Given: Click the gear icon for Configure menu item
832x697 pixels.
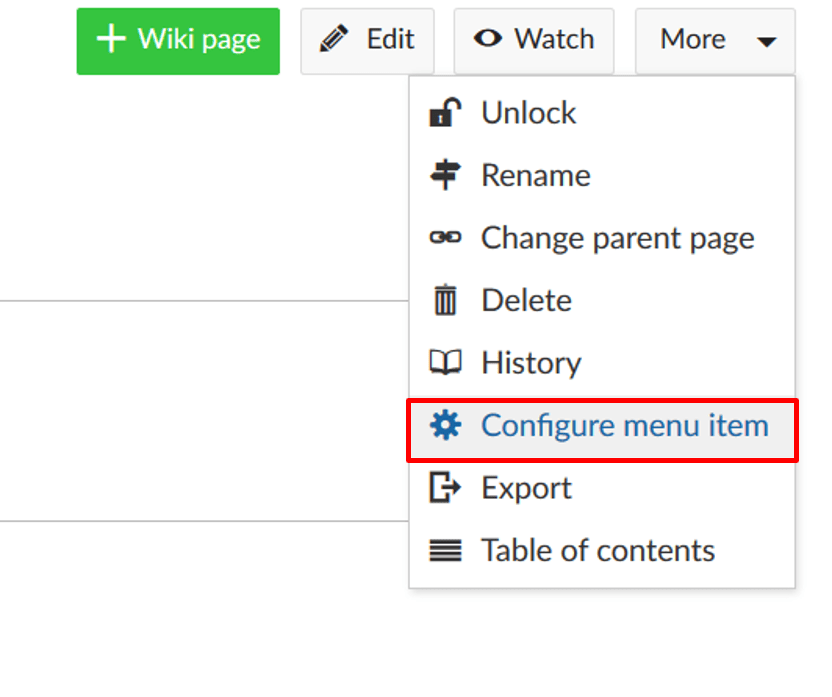Looking at the screenshot, I should [x=446, y=425].
